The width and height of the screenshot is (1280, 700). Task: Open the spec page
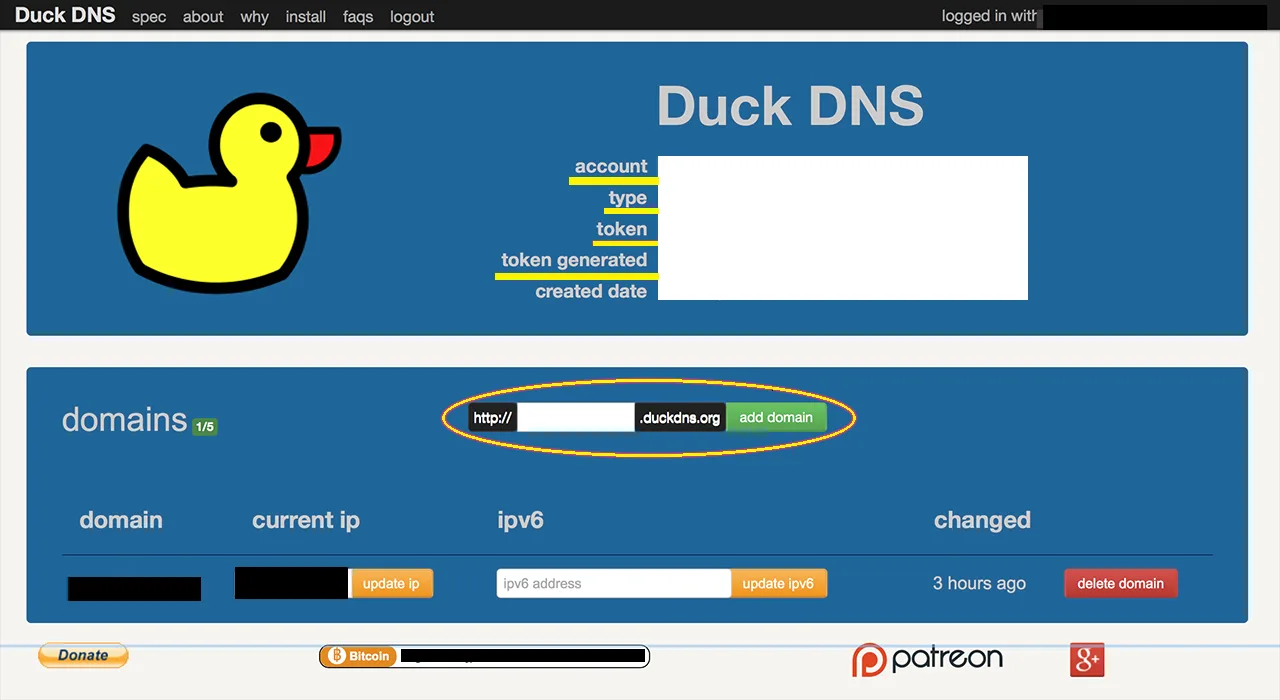coord(149,17)
